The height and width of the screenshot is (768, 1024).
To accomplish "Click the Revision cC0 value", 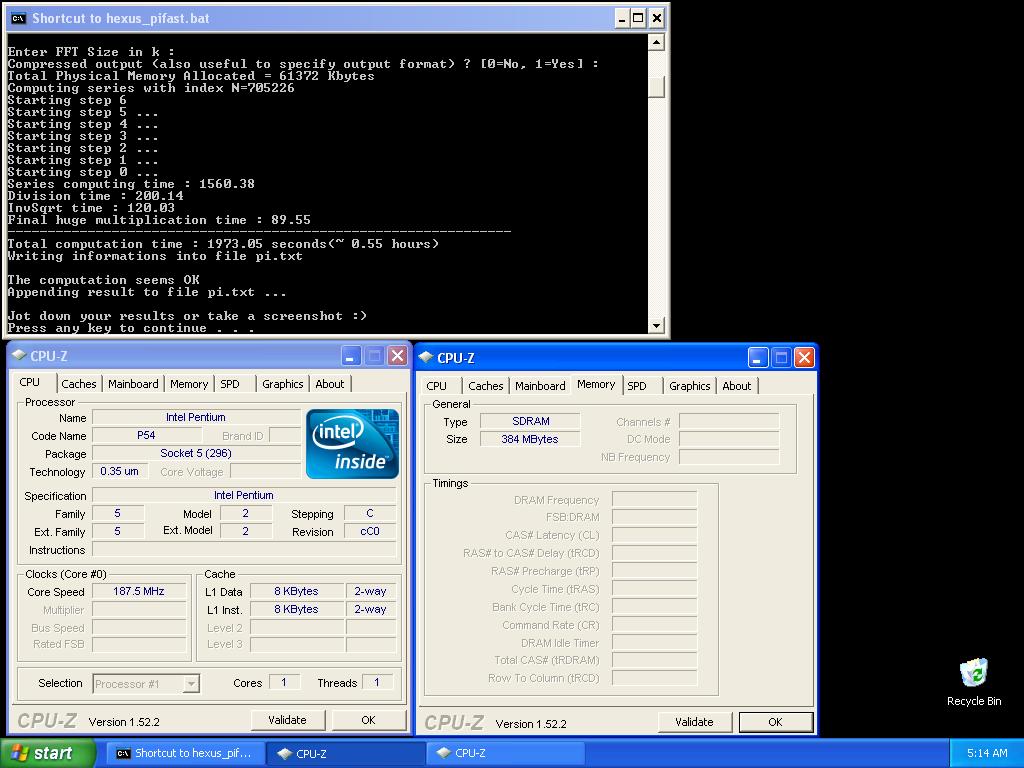I will [370, 532].
